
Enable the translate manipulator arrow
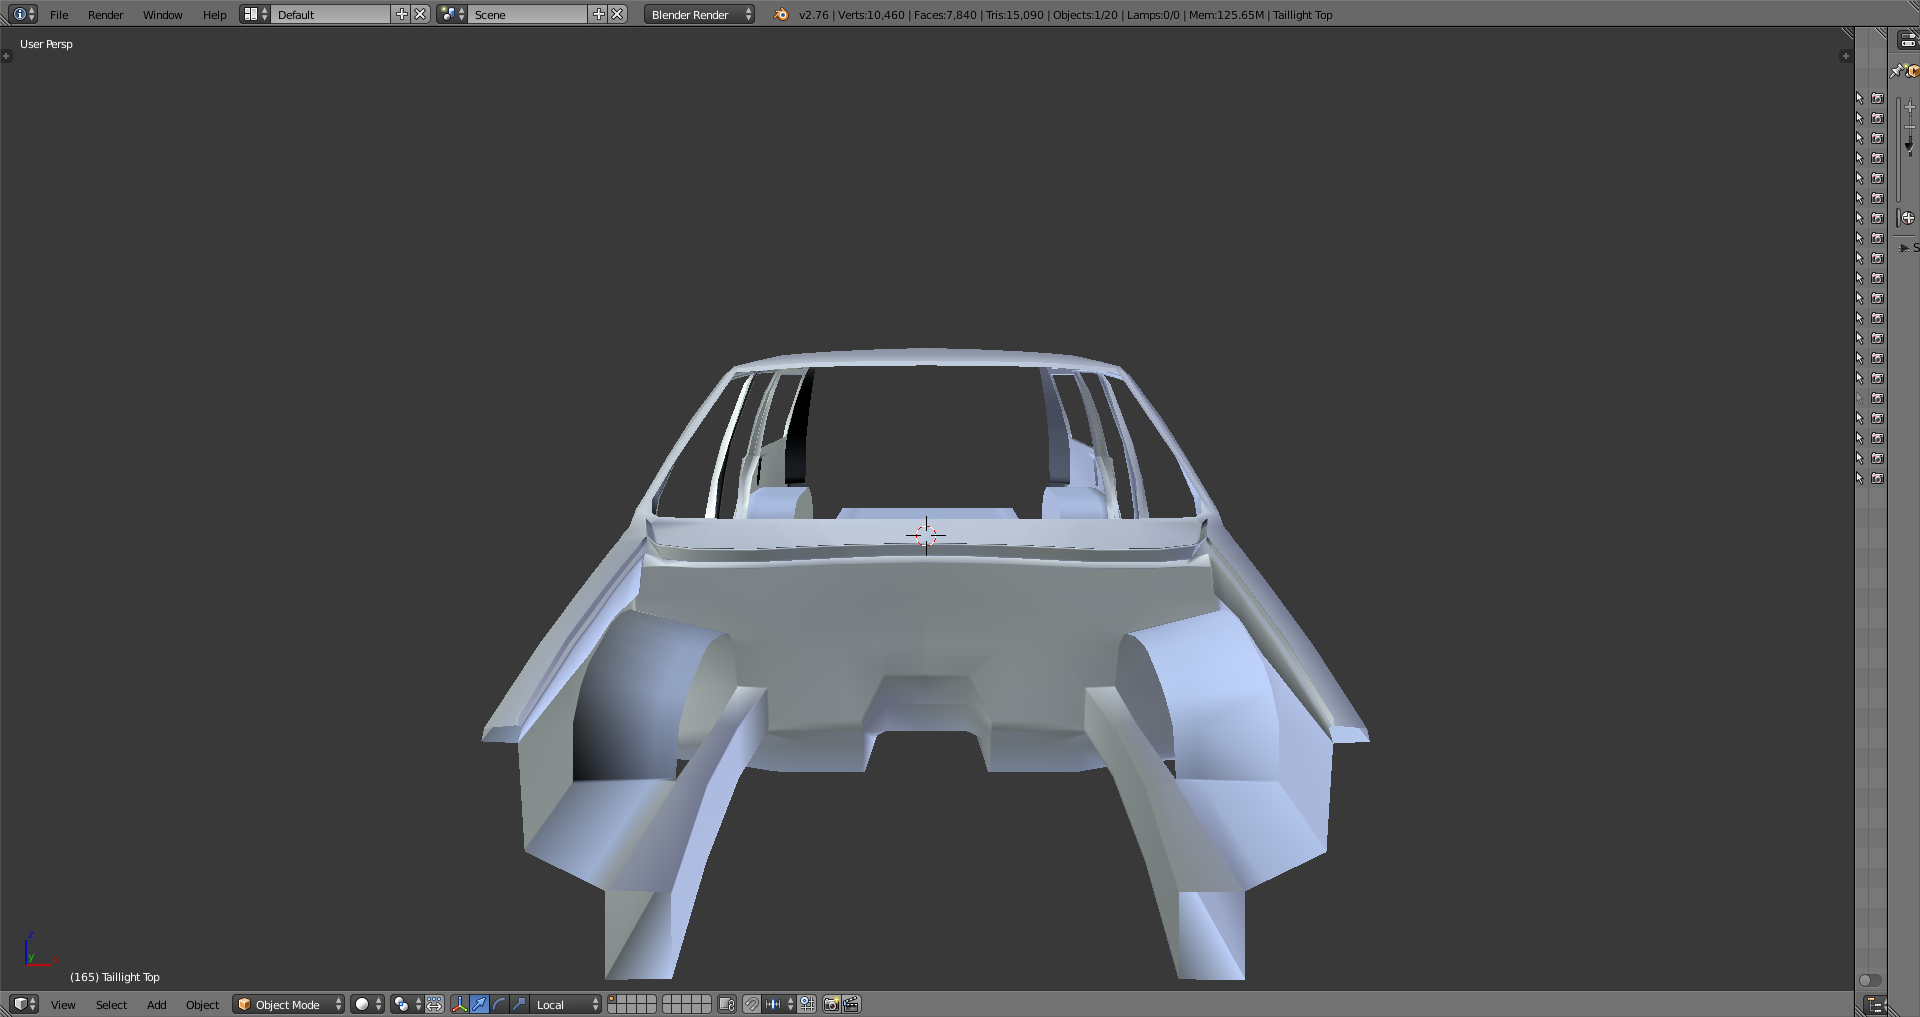click(480, 1004)
